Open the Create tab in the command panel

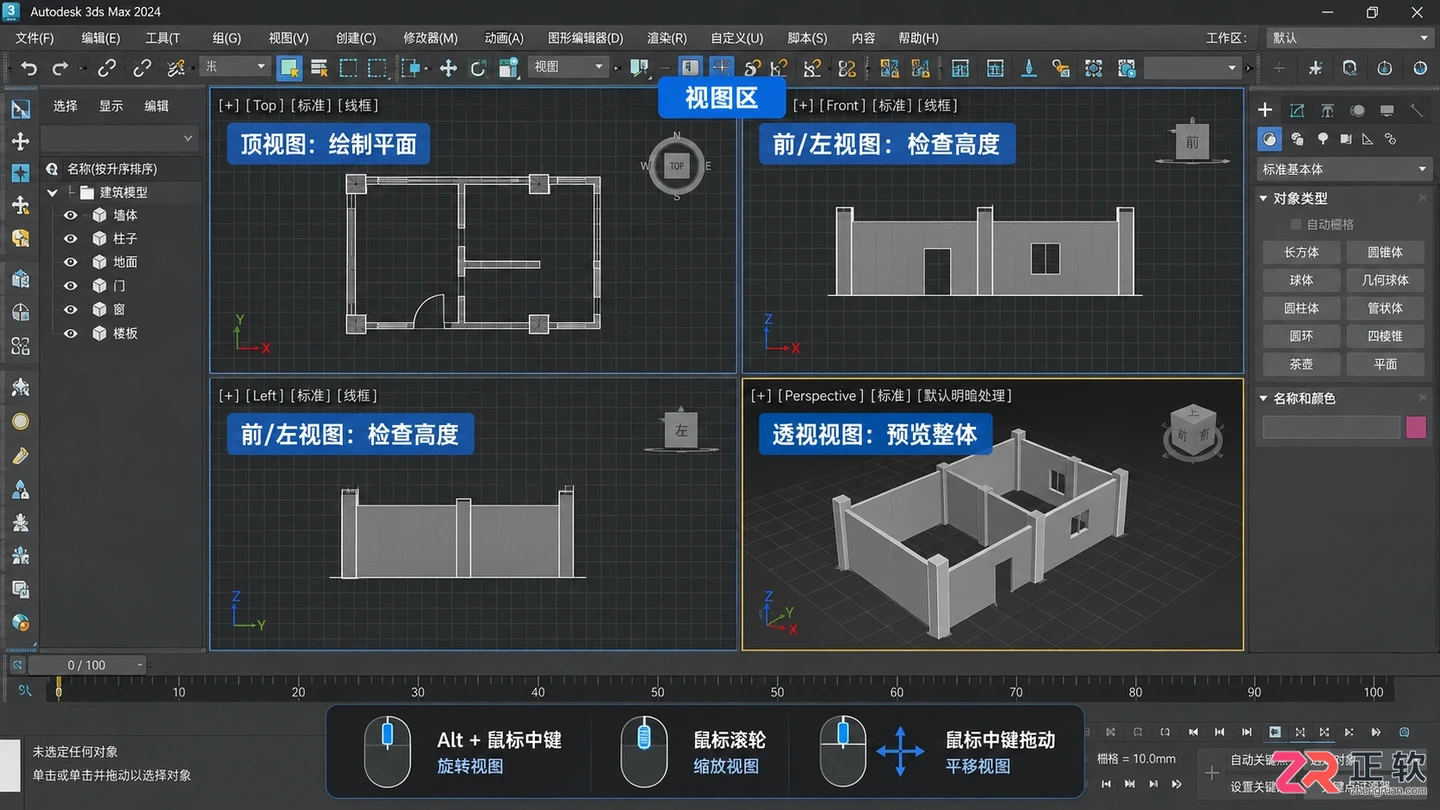pos(1265,110)
